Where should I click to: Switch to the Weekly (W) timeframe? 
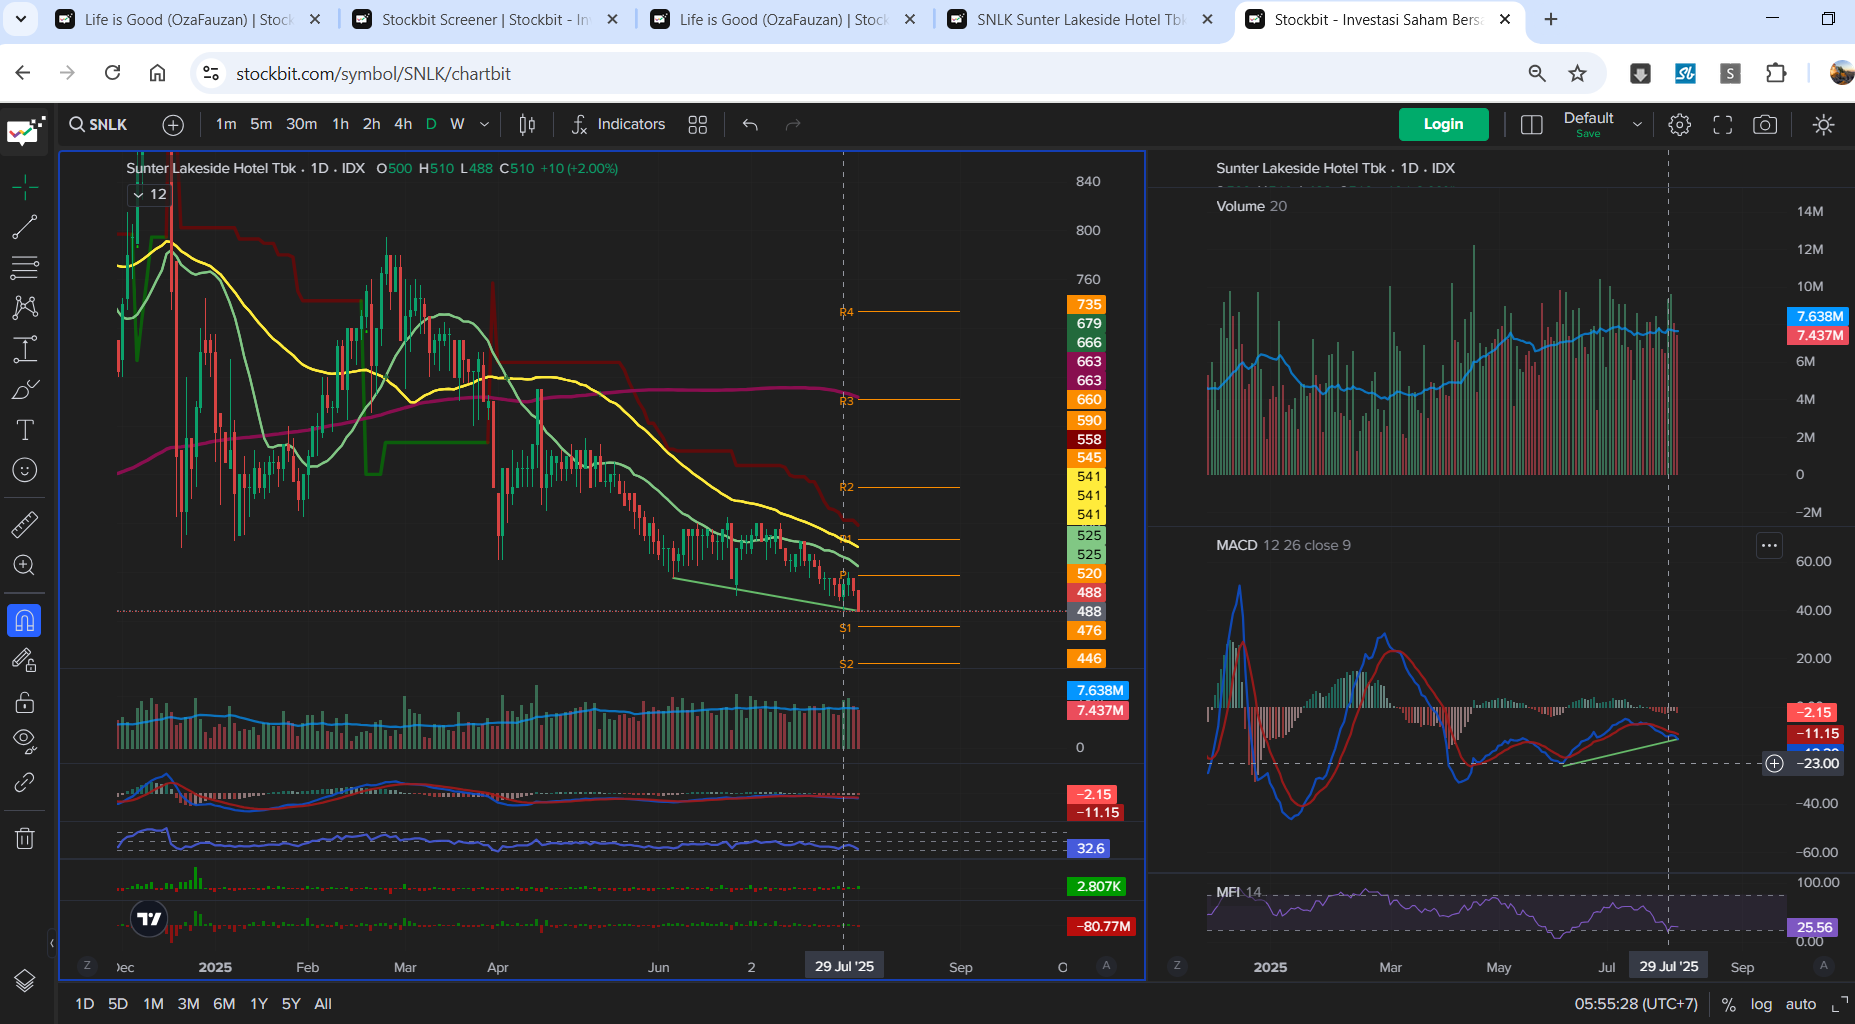pyautogui.click(x=457, y=124)
